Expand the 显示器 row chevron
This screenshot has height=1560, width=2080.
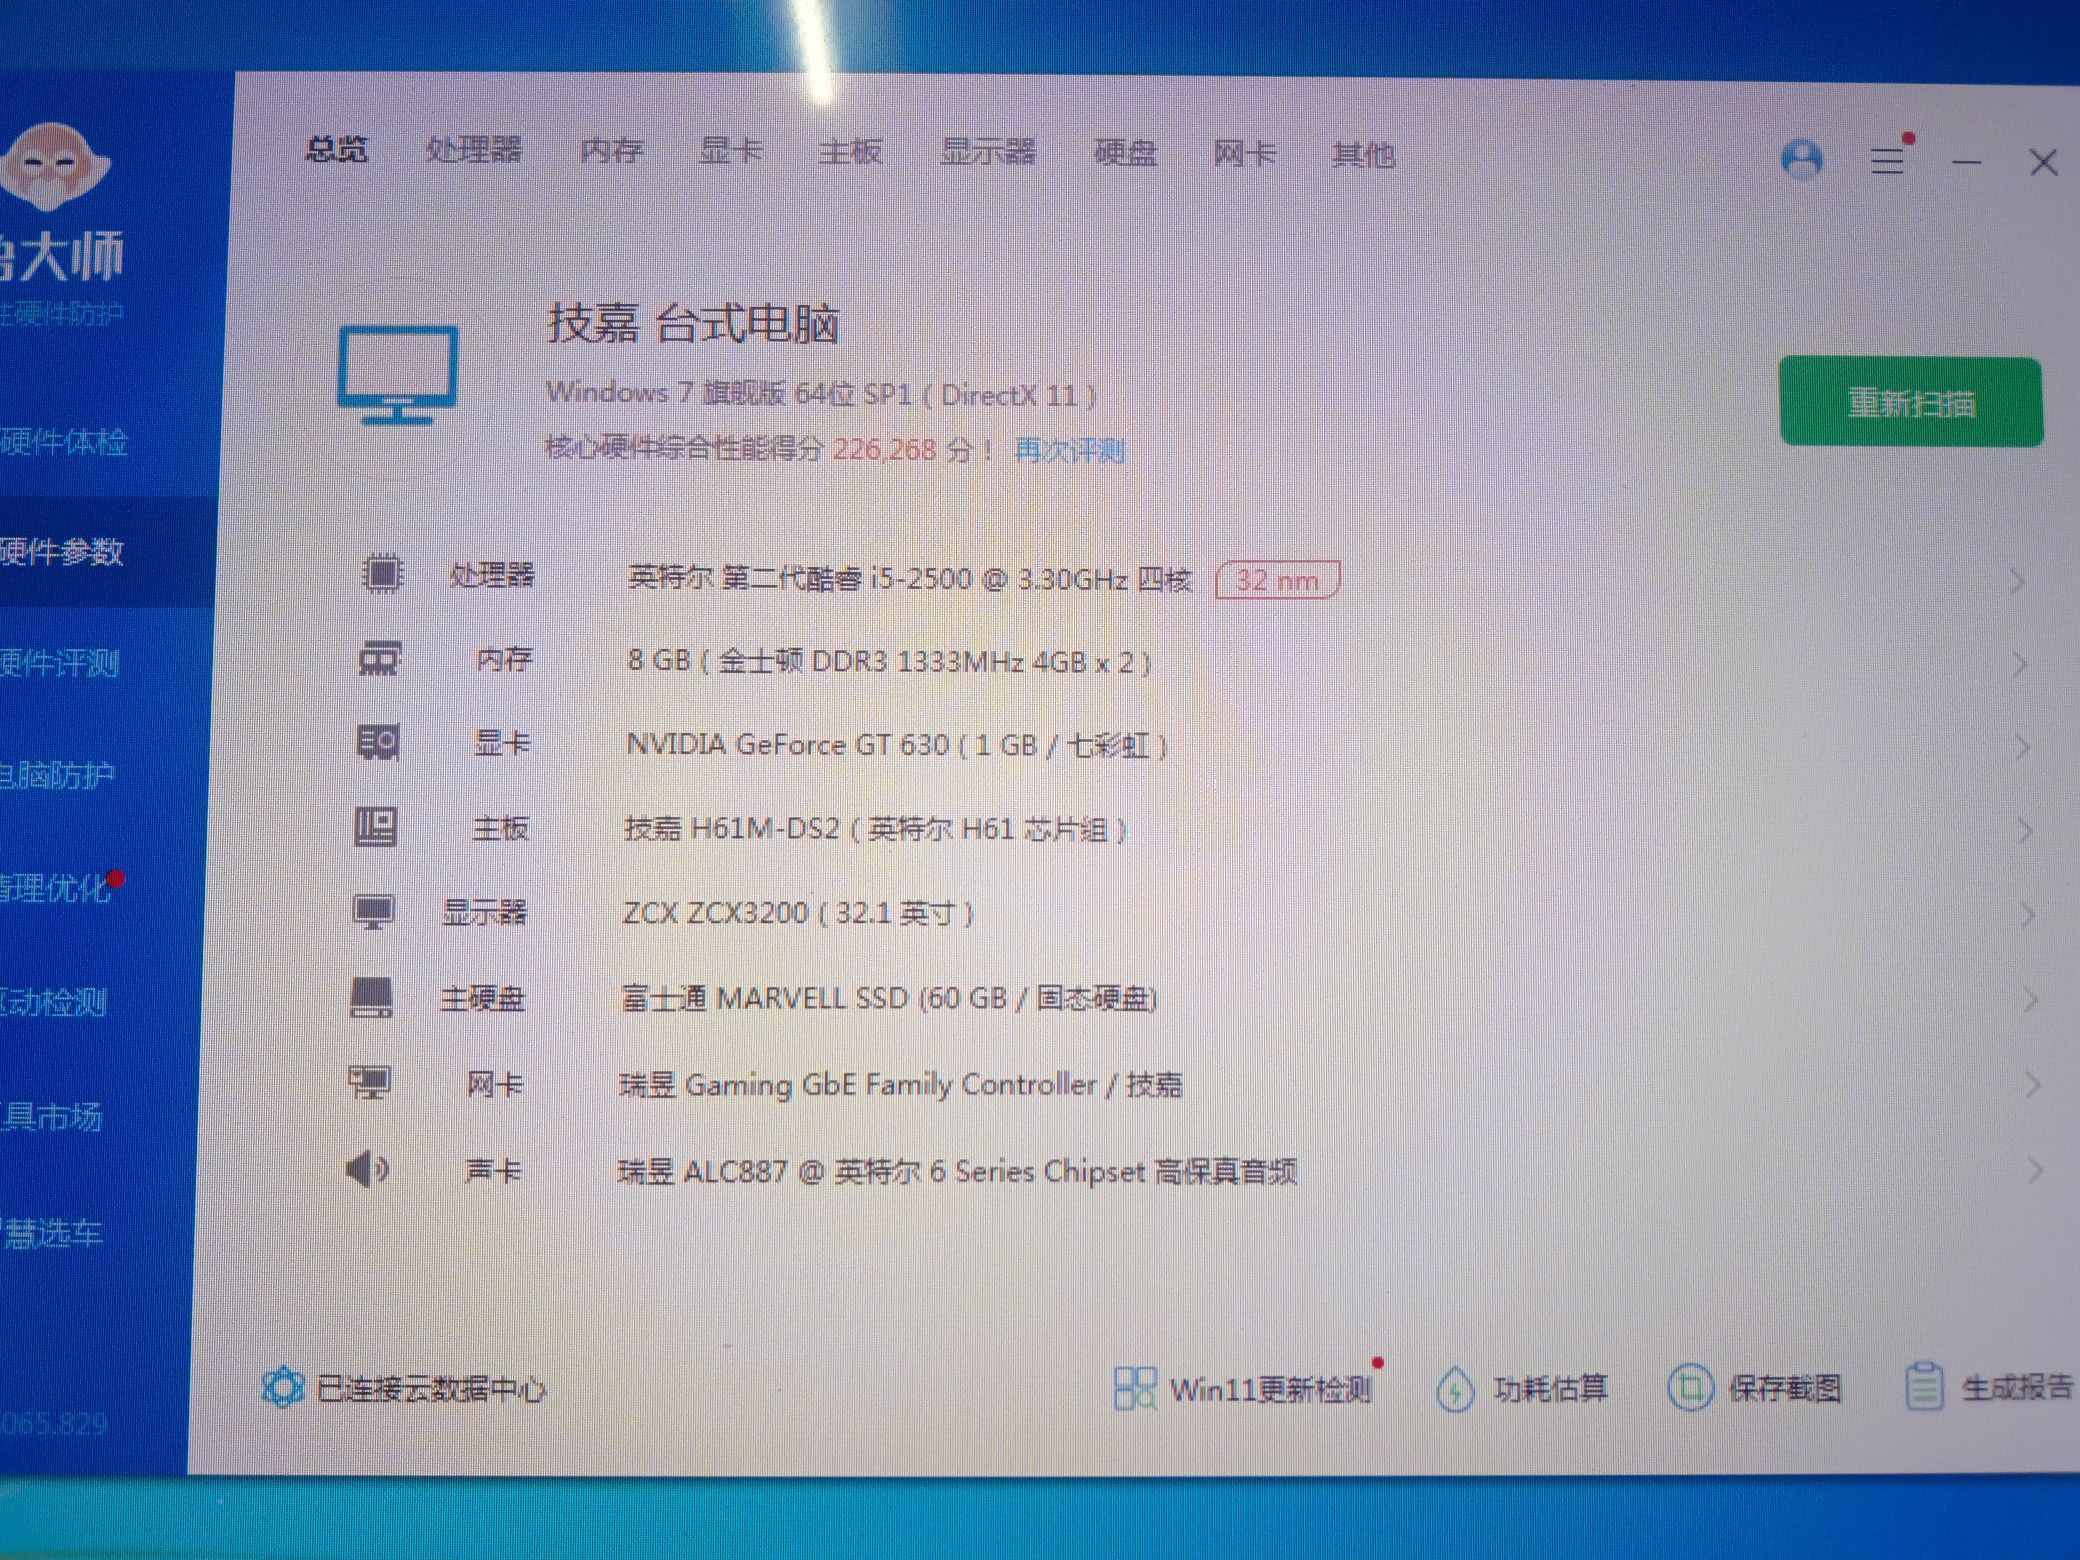tap(2027, 915)
